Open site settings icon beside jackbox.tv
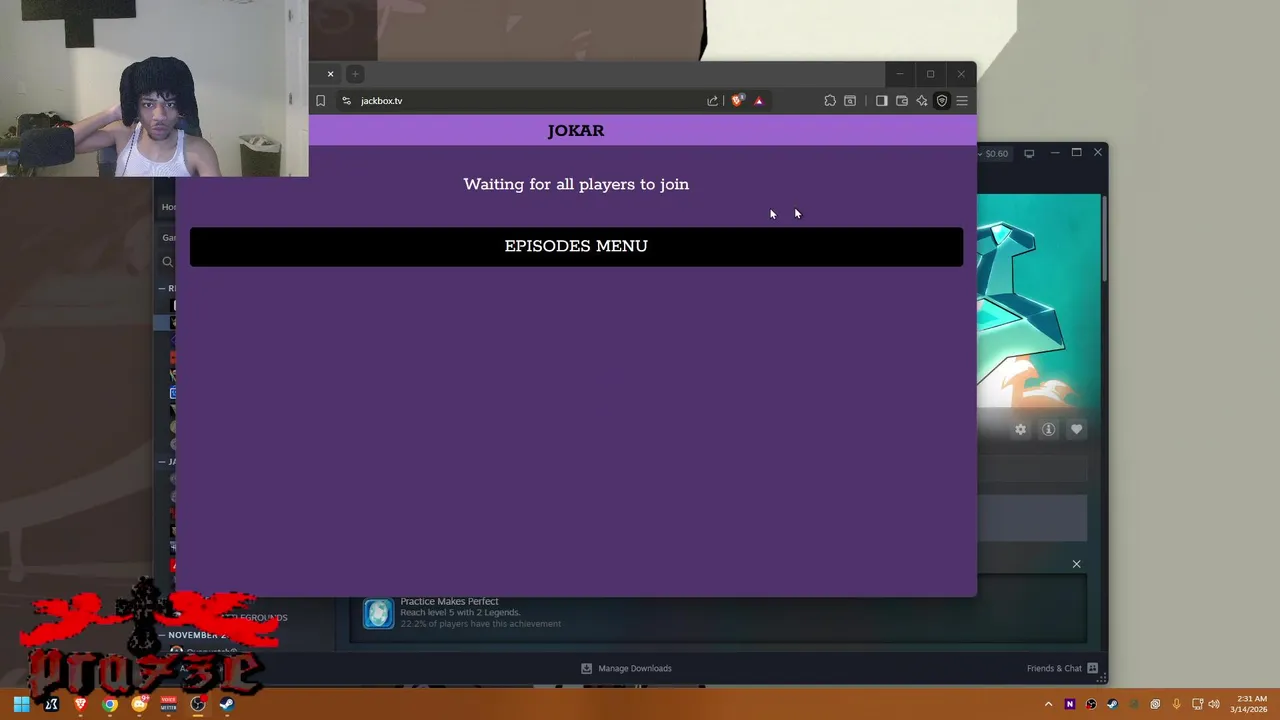This screenshot has width=1280, height=720. click(x=346, y=101)
